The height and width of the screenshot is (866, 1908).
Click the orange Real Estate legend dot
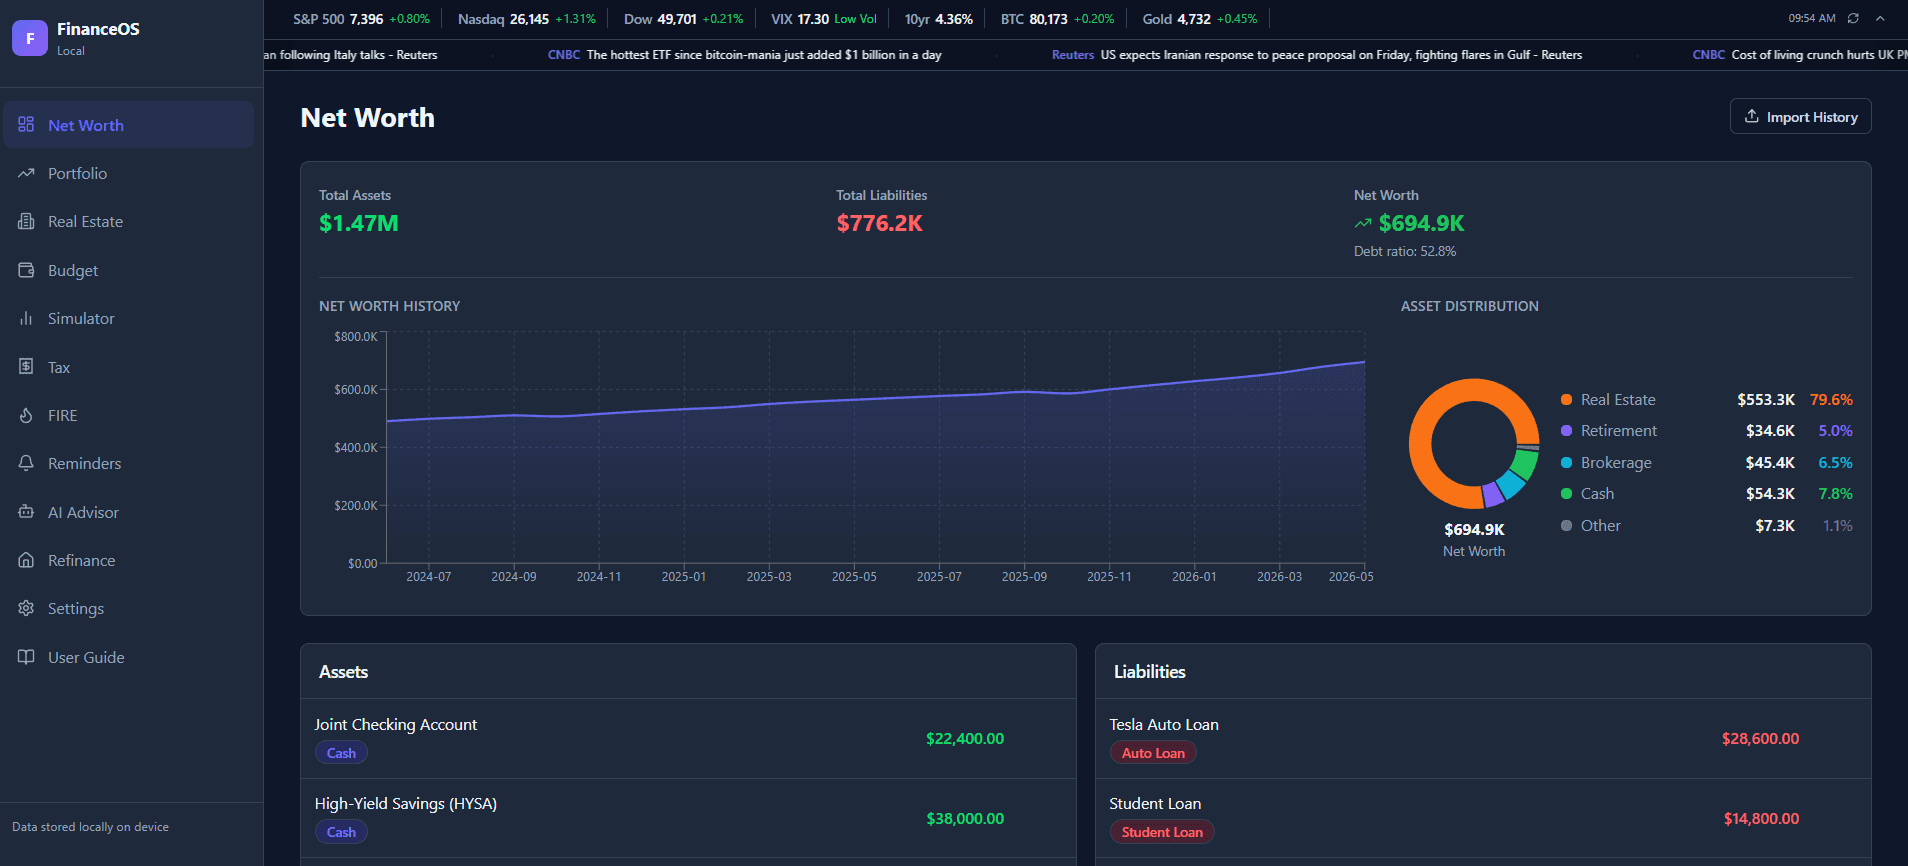1566,399
